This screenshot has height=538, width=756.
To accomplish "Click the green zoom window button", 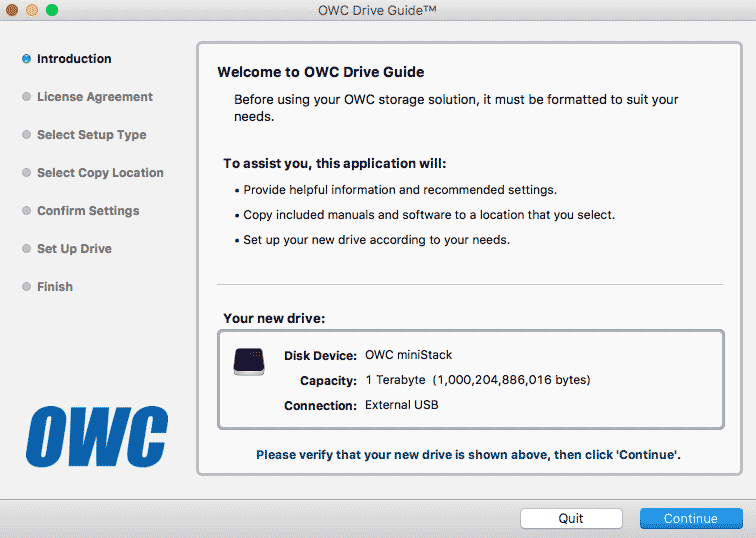I will point(51,10).
